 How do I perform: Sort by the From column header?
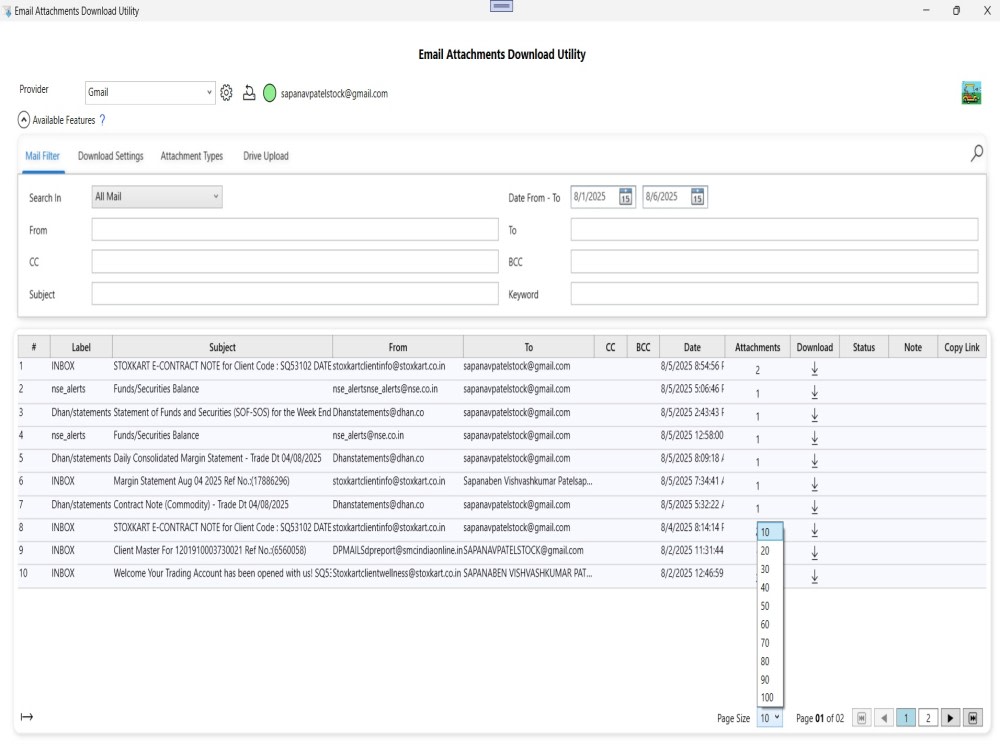(397, 347)
